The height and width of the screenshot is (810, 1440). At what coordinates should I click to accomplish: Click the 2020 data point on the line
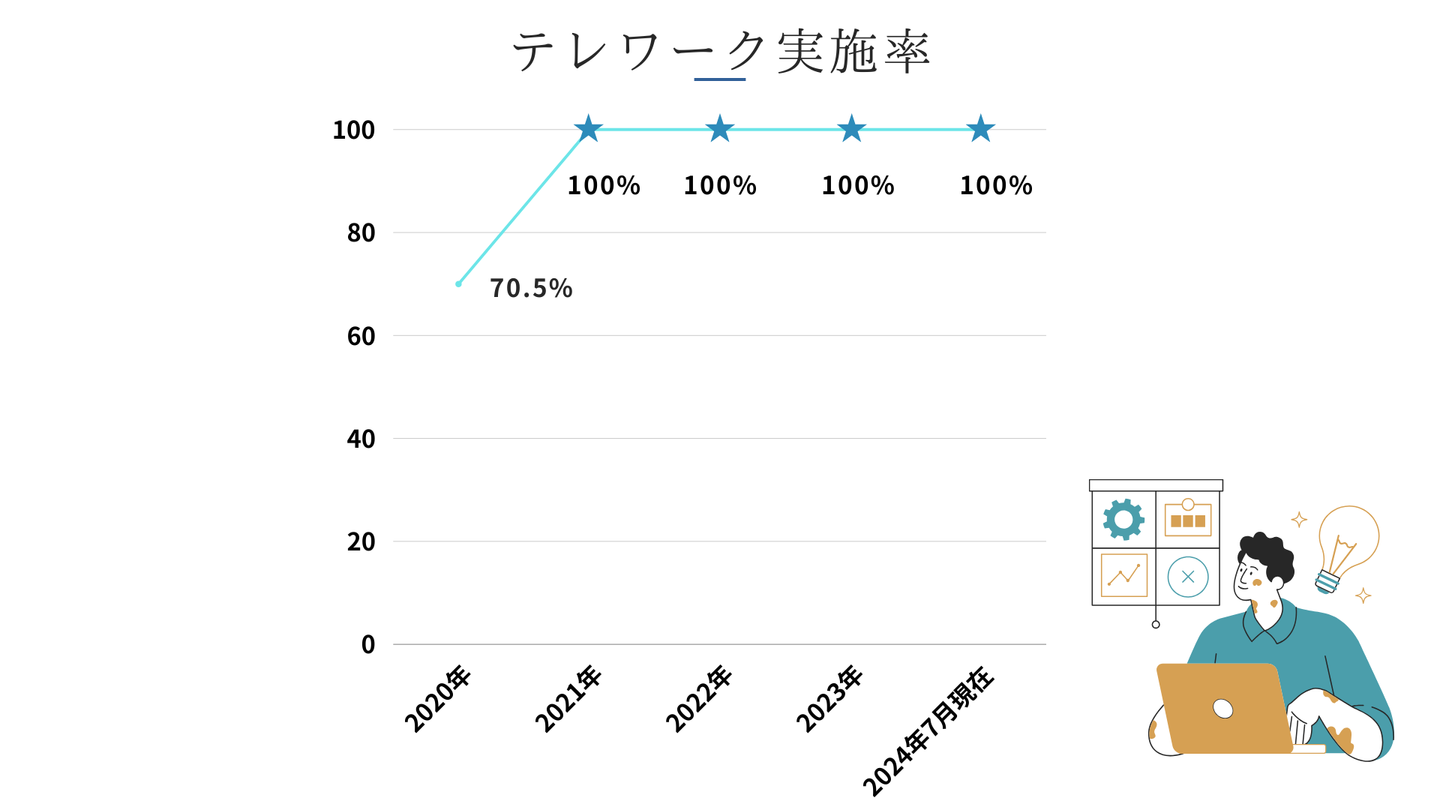[x=459, y=284]
